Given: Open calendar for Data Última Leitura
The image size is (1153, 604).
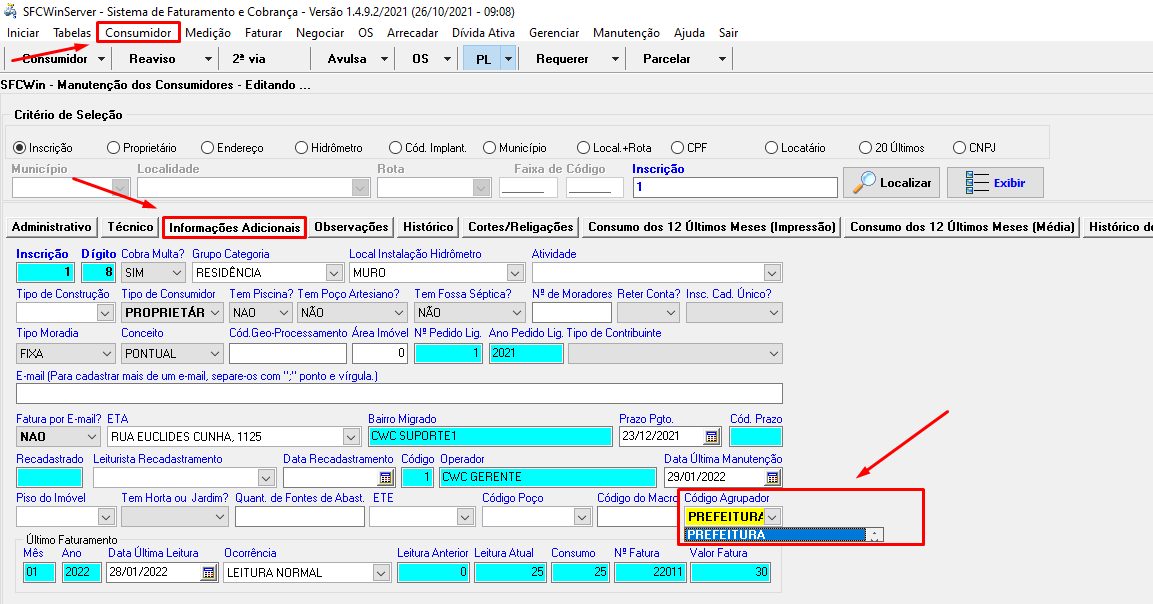Looking at the screenshot, I should pyautogui.click(x=209, y=573).
